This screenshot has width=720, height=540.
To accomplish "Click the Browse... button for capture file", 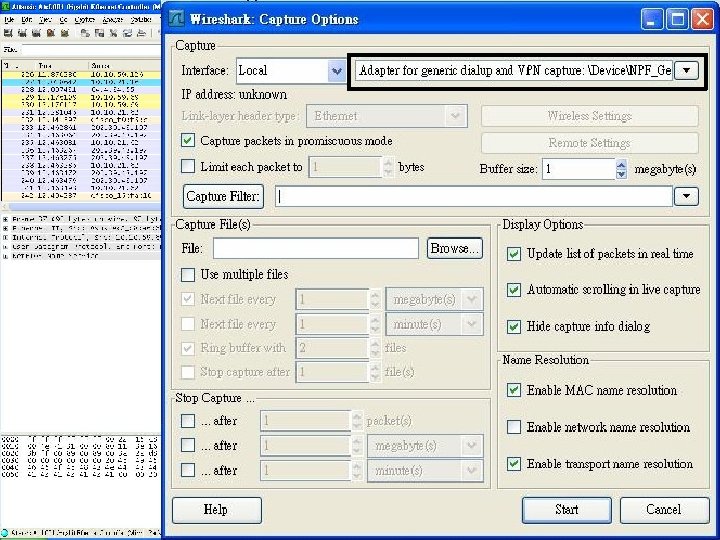I will pyautogui.click(x=455, y=248).
